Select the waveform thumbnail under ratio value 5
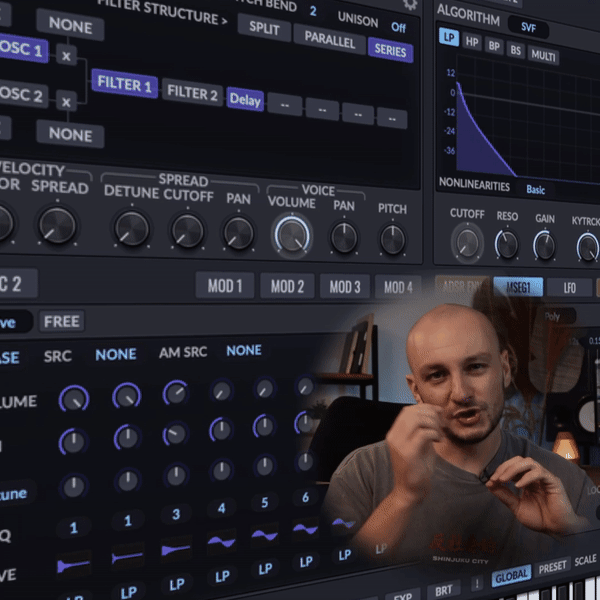Image resolution: width=600 pixels, height=600 pixels. pyautogui.click(x=264, y=535)
